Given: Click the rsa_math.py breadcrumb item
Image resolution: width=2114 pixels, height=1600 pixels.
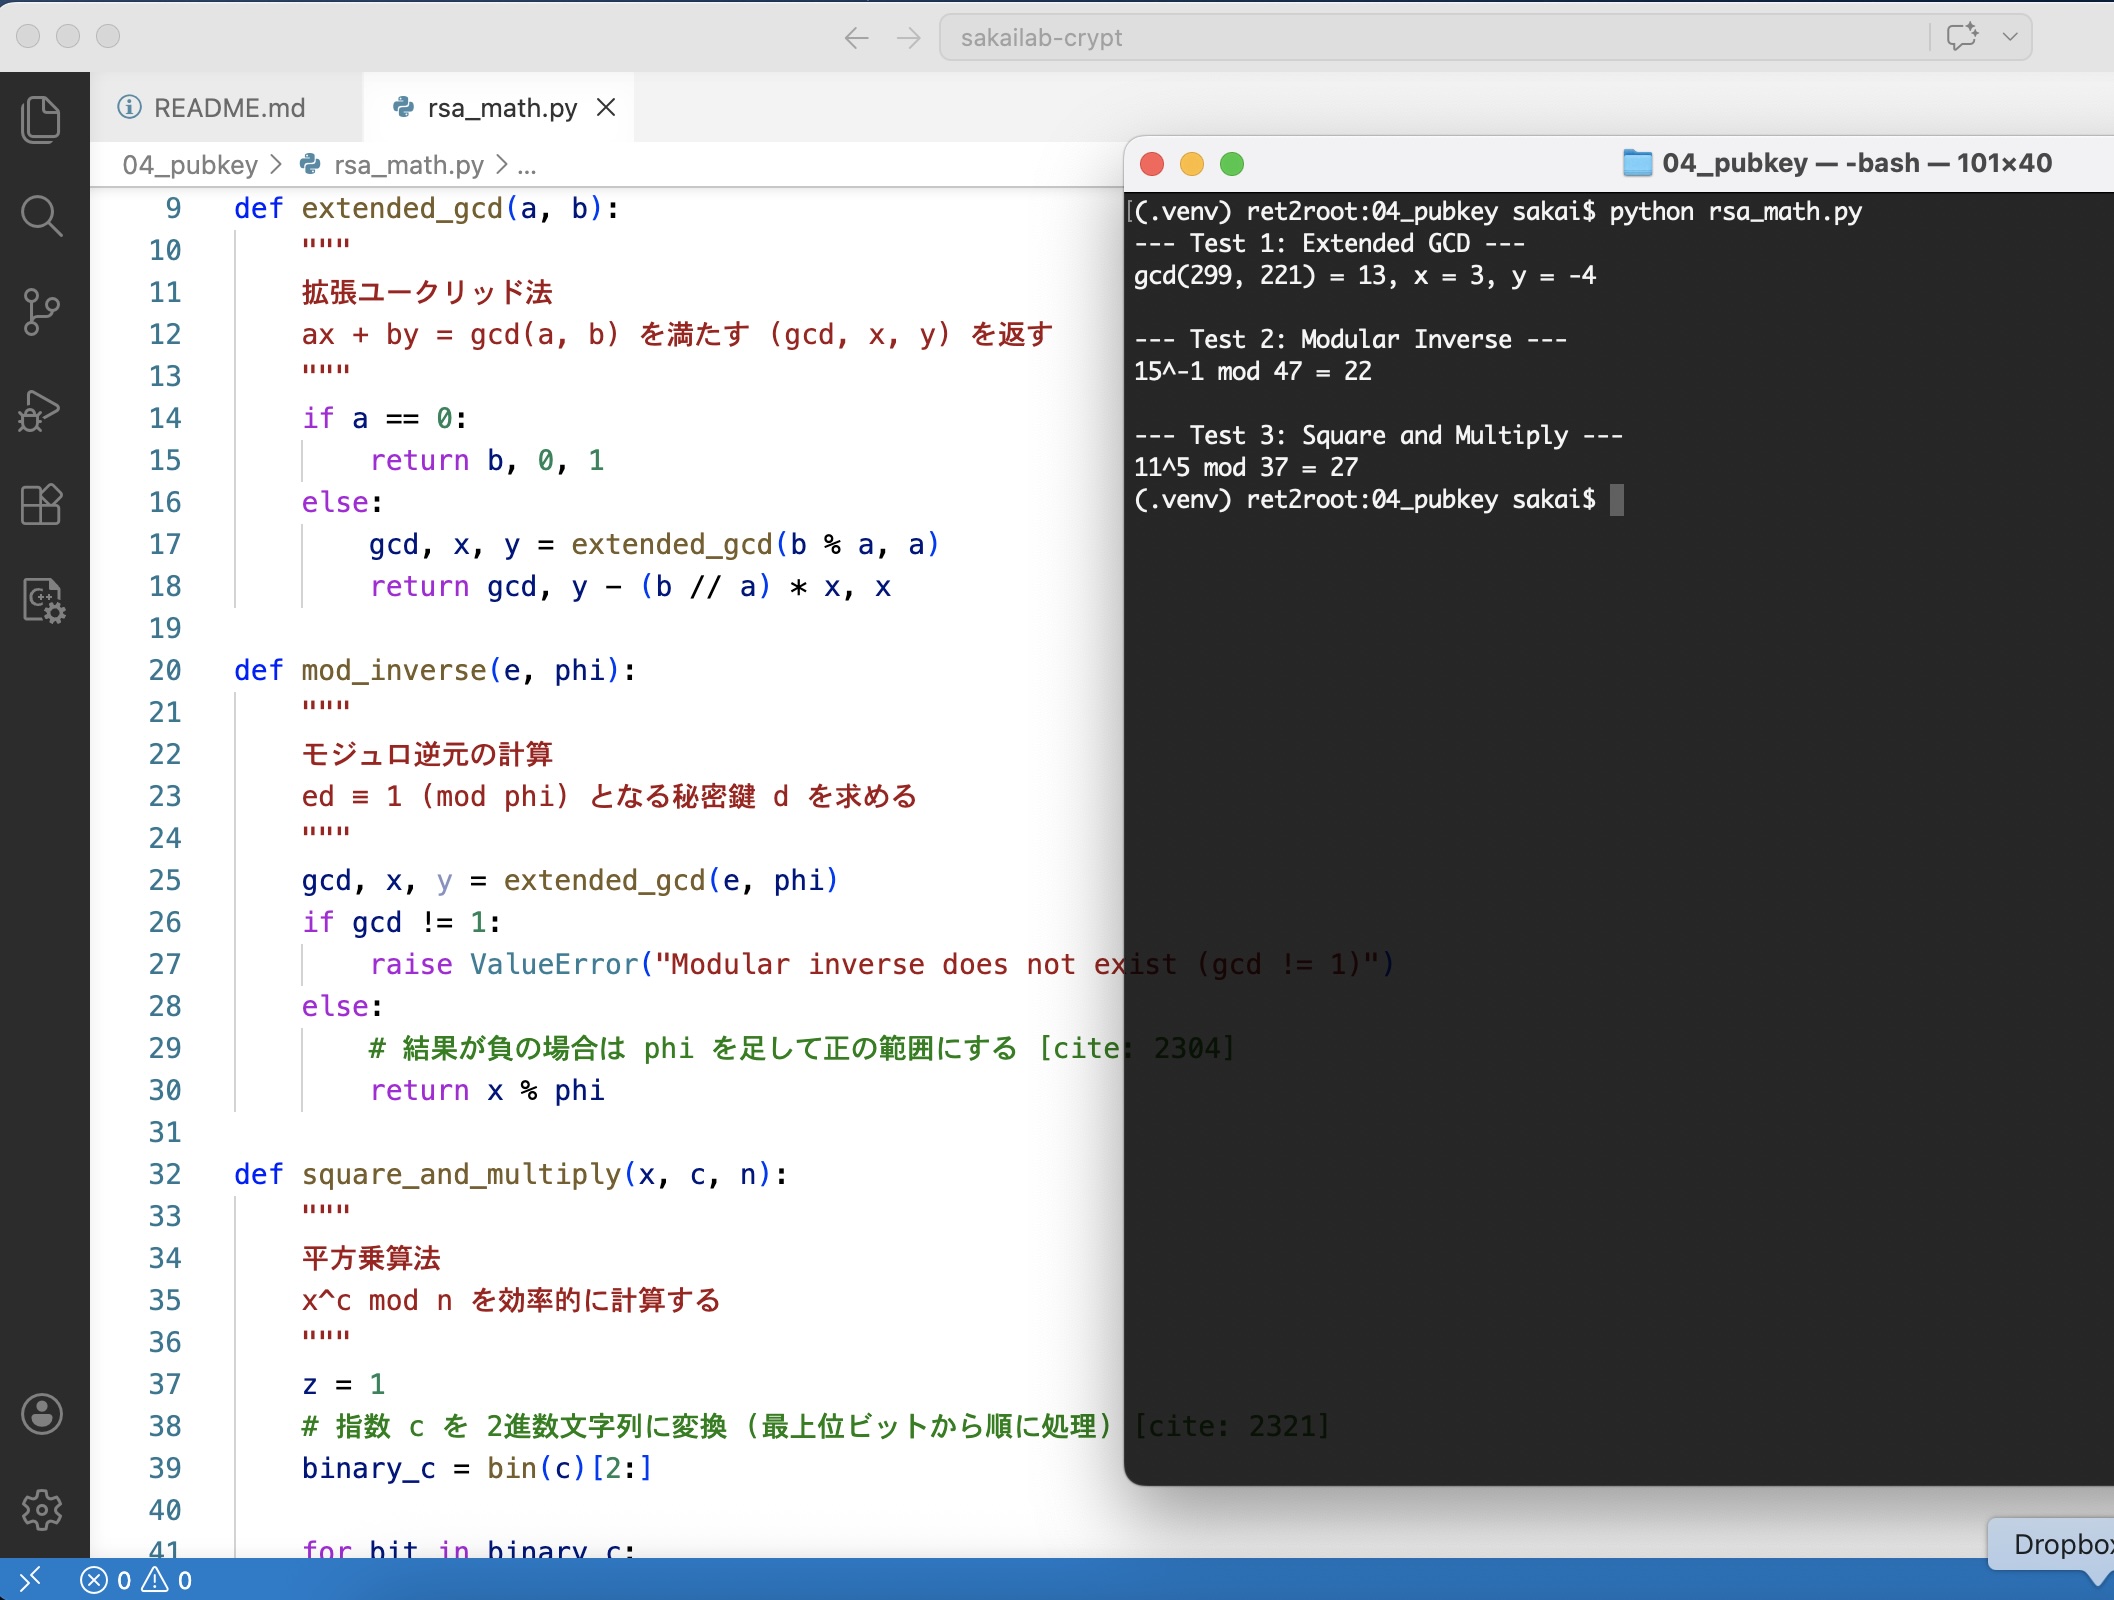Looking at the screenshot, I should pyautogui.click(x=408, y=165).
